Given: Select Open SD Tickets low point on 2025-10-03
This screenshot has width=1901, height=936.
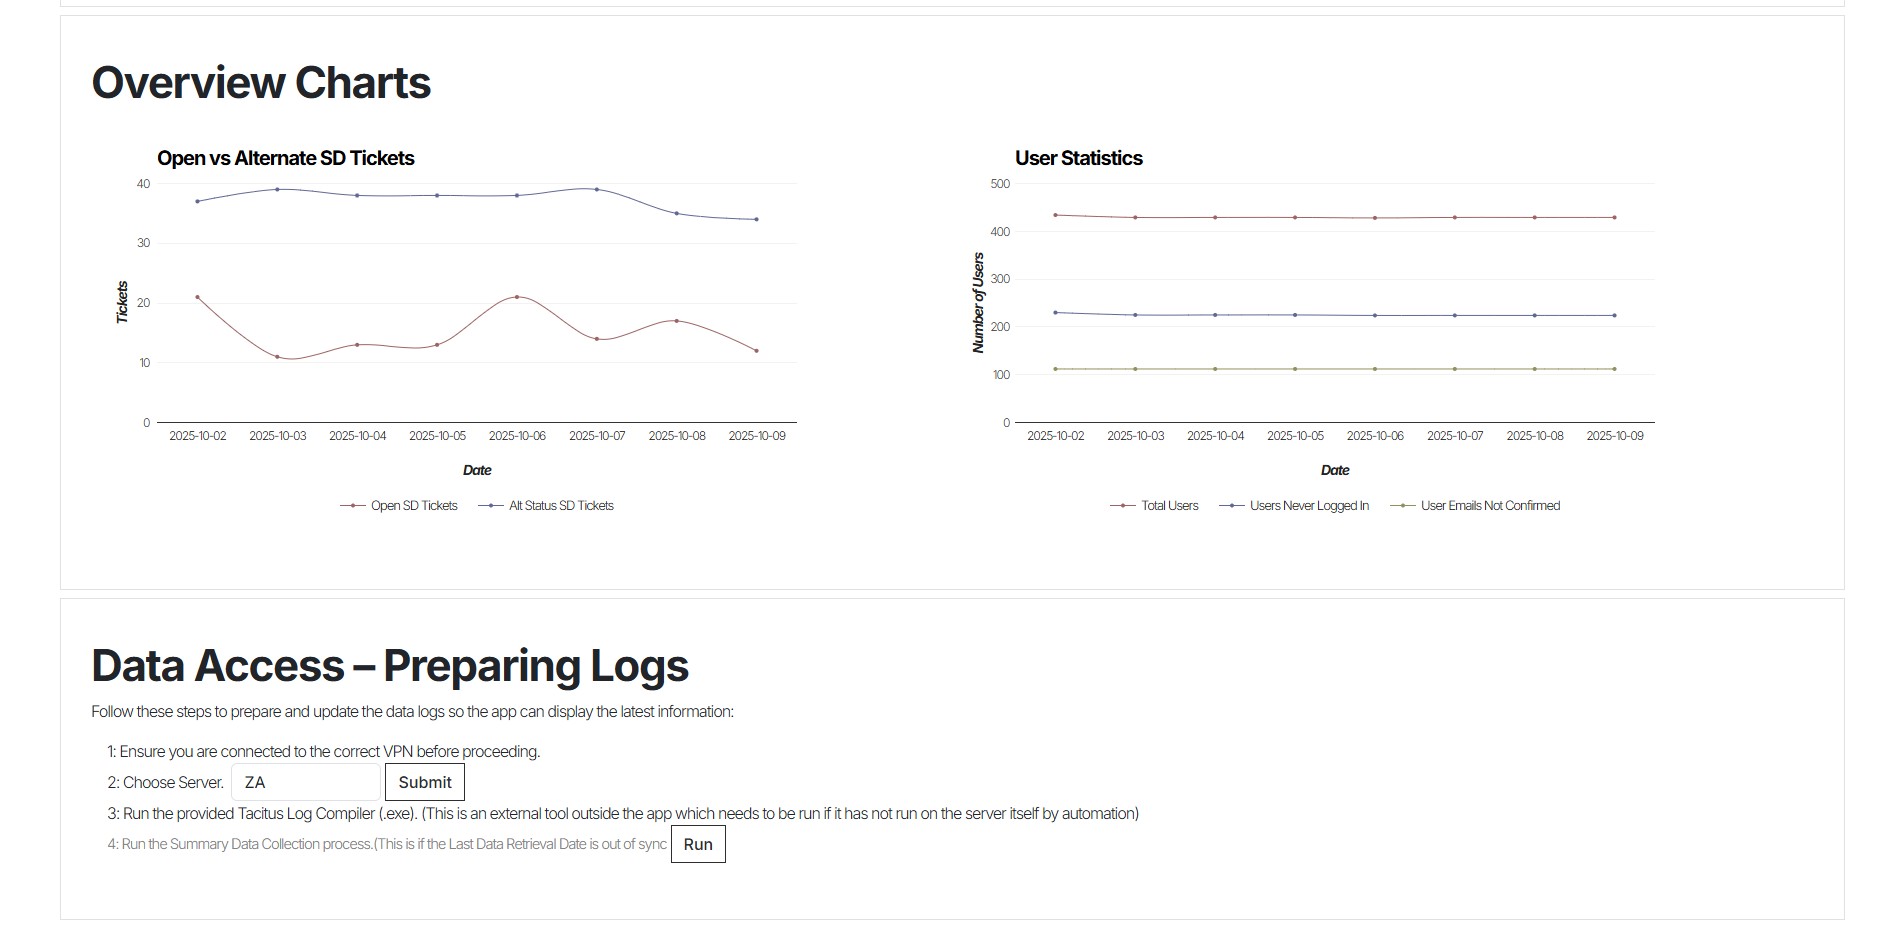Looking at the screenshot, I should pos(277,357).
